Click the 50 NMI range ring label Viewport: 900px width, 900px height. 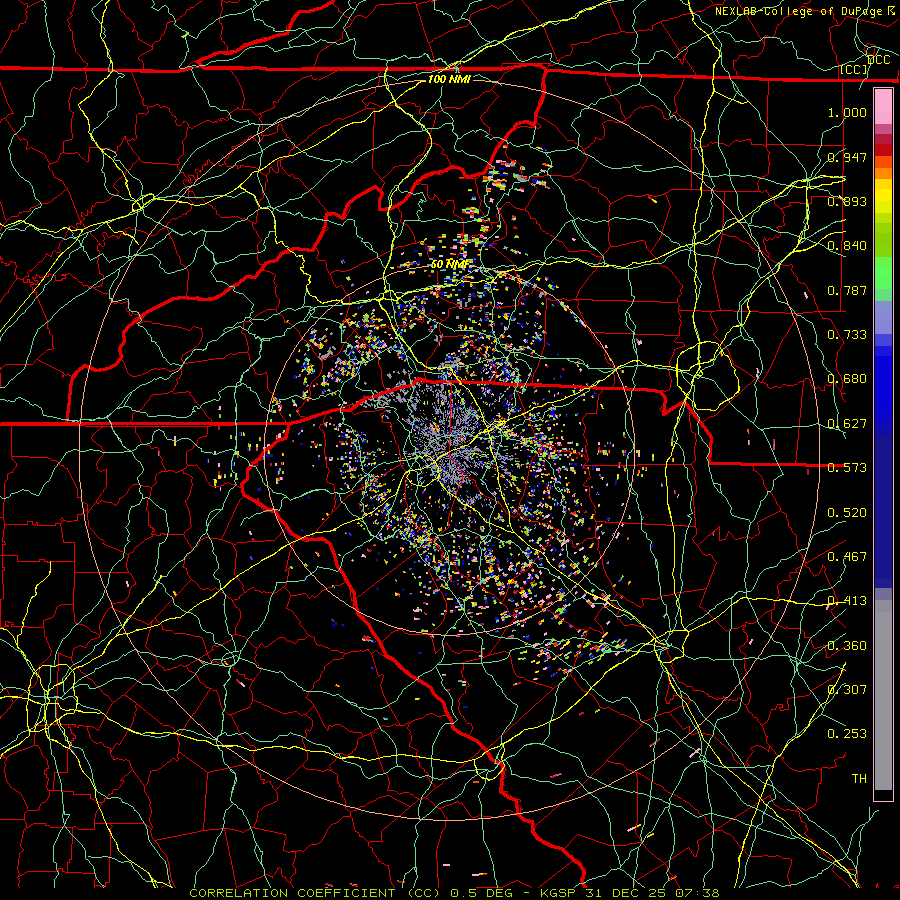tap(449, 265)
